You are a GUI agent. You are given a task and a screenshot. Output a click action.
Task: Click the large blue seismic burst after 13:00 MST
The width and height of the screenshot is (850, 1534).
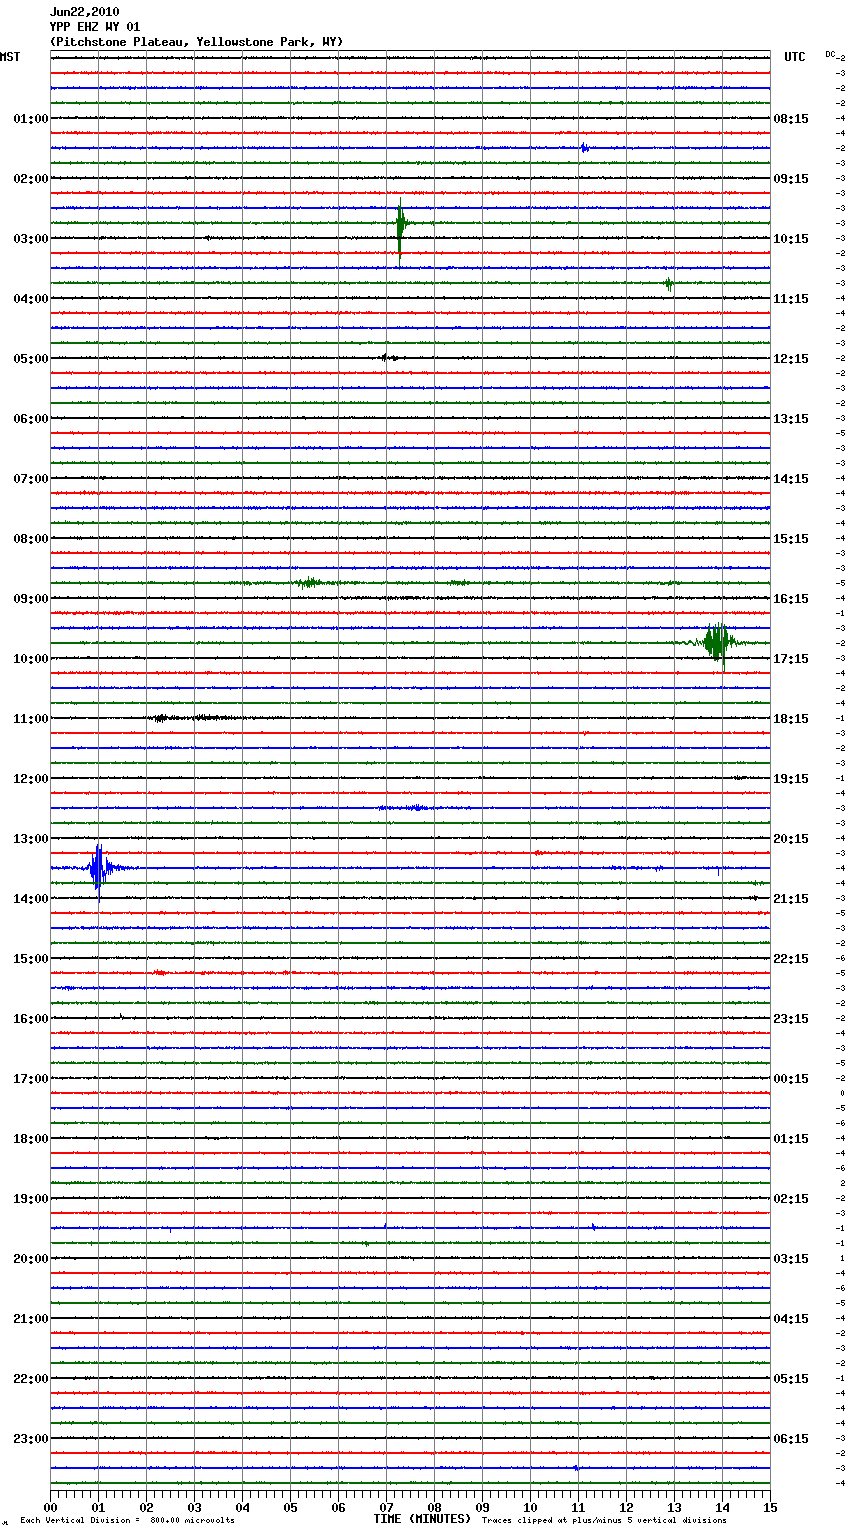(x=98, y=867)
